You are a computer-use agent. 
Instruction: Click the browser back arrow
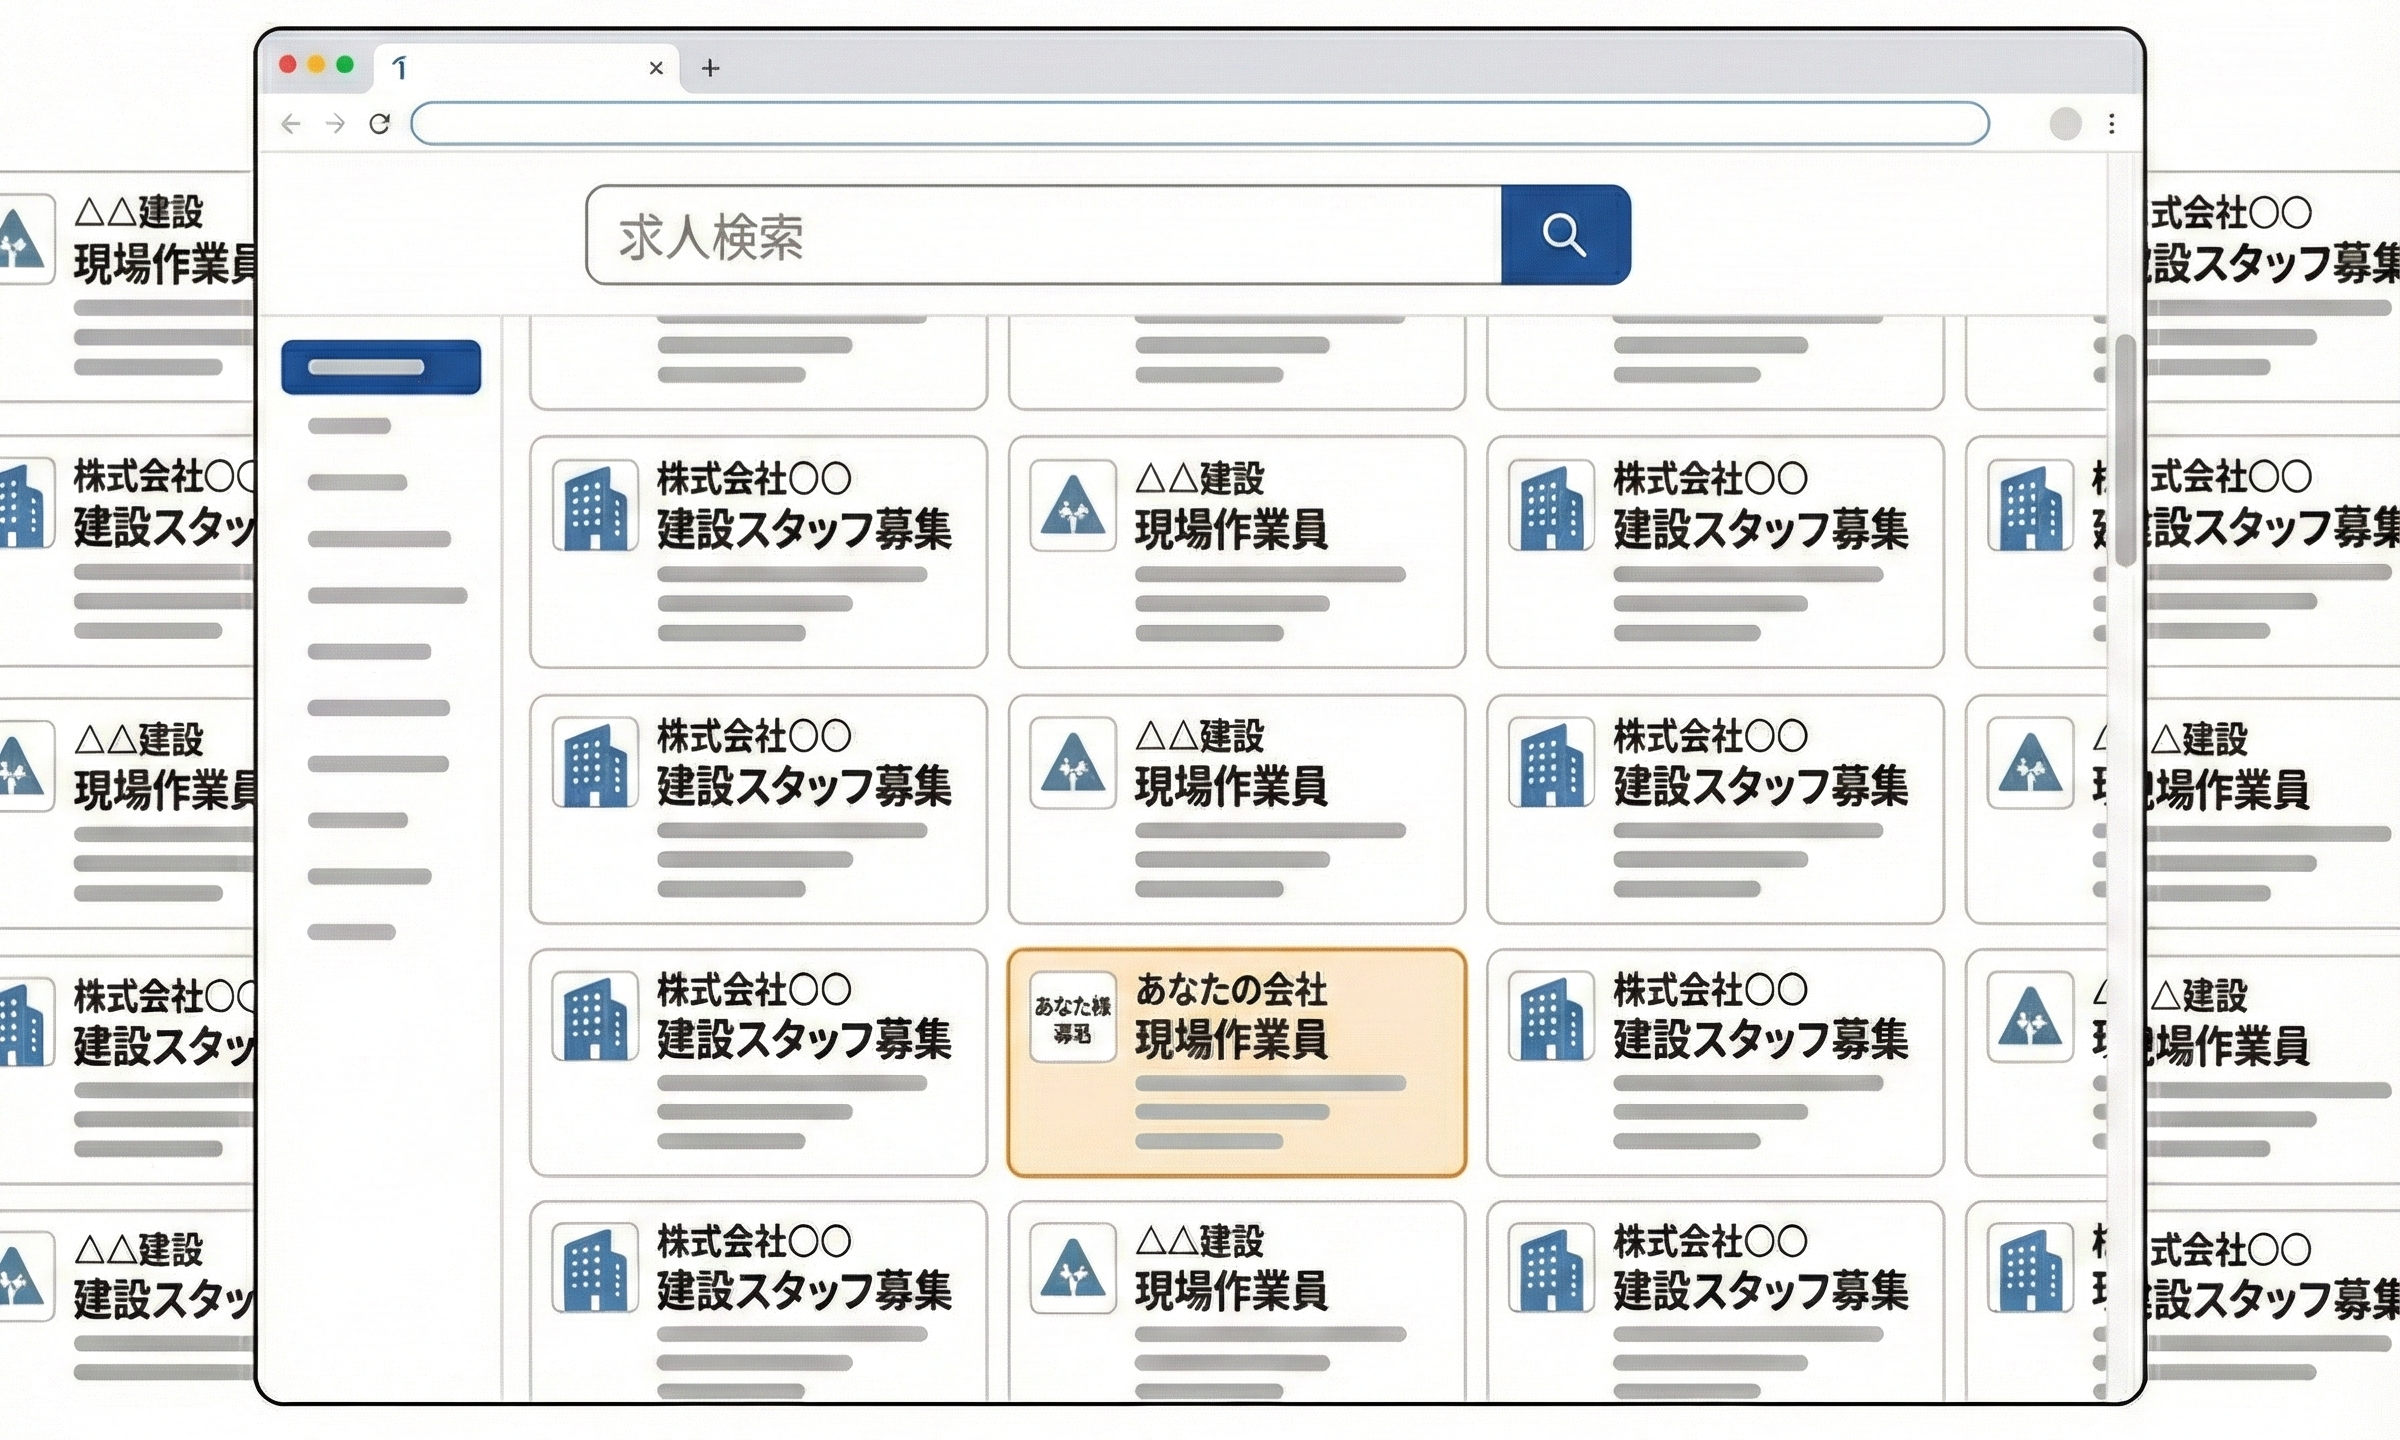291,124
